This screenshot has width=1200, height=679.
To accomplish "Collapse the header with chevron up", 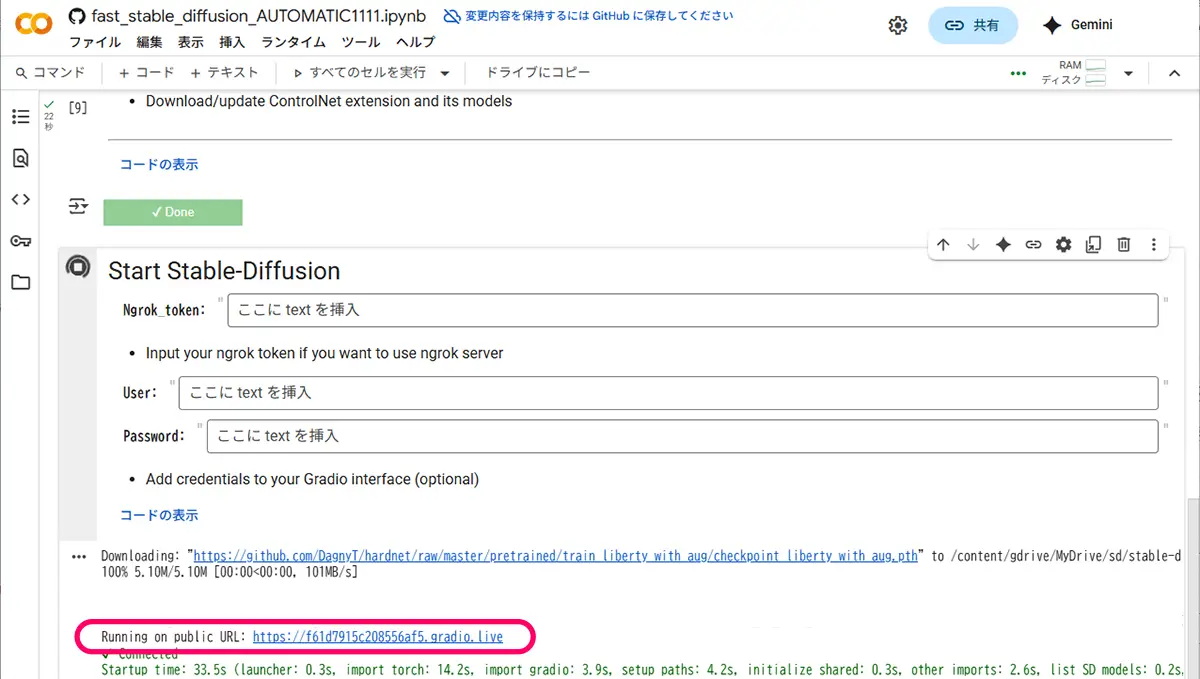I will 1176,73.
